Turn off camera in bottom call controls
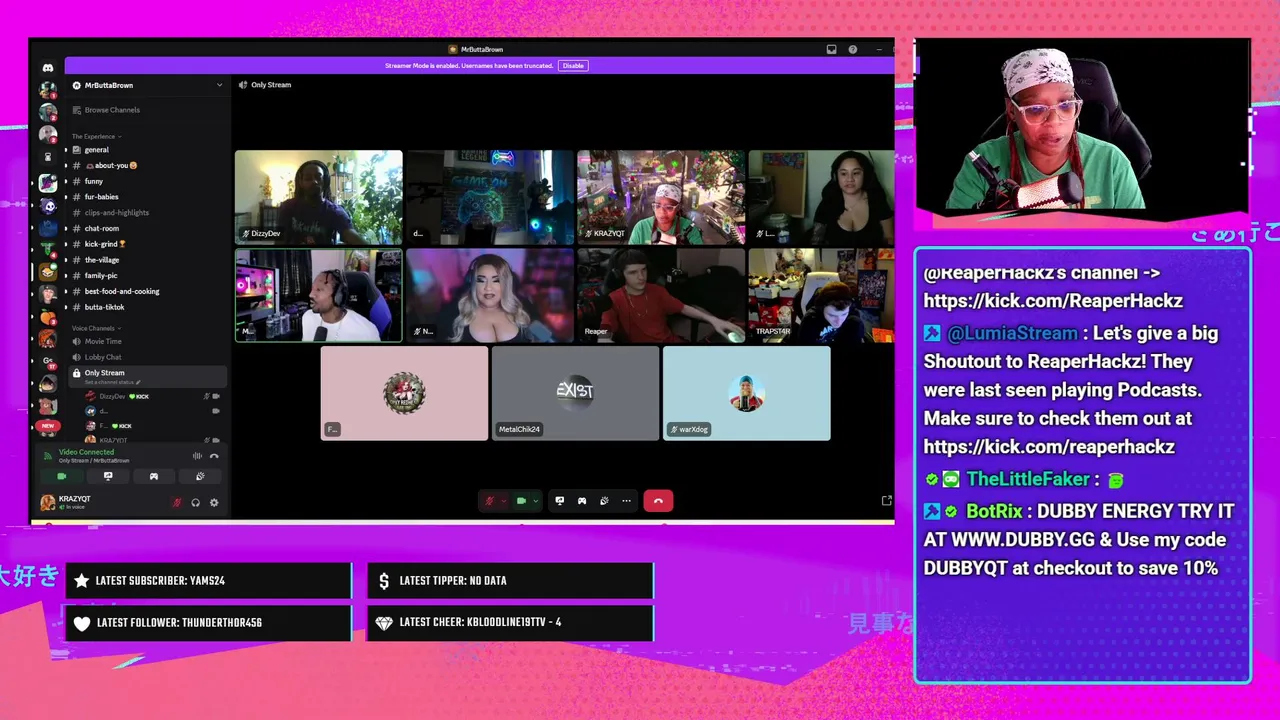The height and width of the screenshot is (720, 1280). (x=521, y=501)
